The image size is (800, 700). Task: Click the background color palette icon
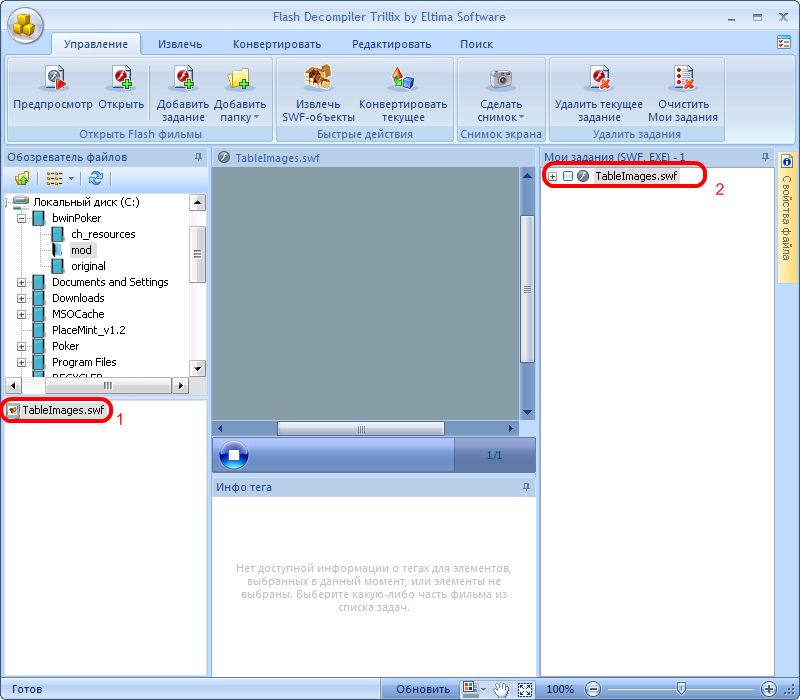coord(469,688)
